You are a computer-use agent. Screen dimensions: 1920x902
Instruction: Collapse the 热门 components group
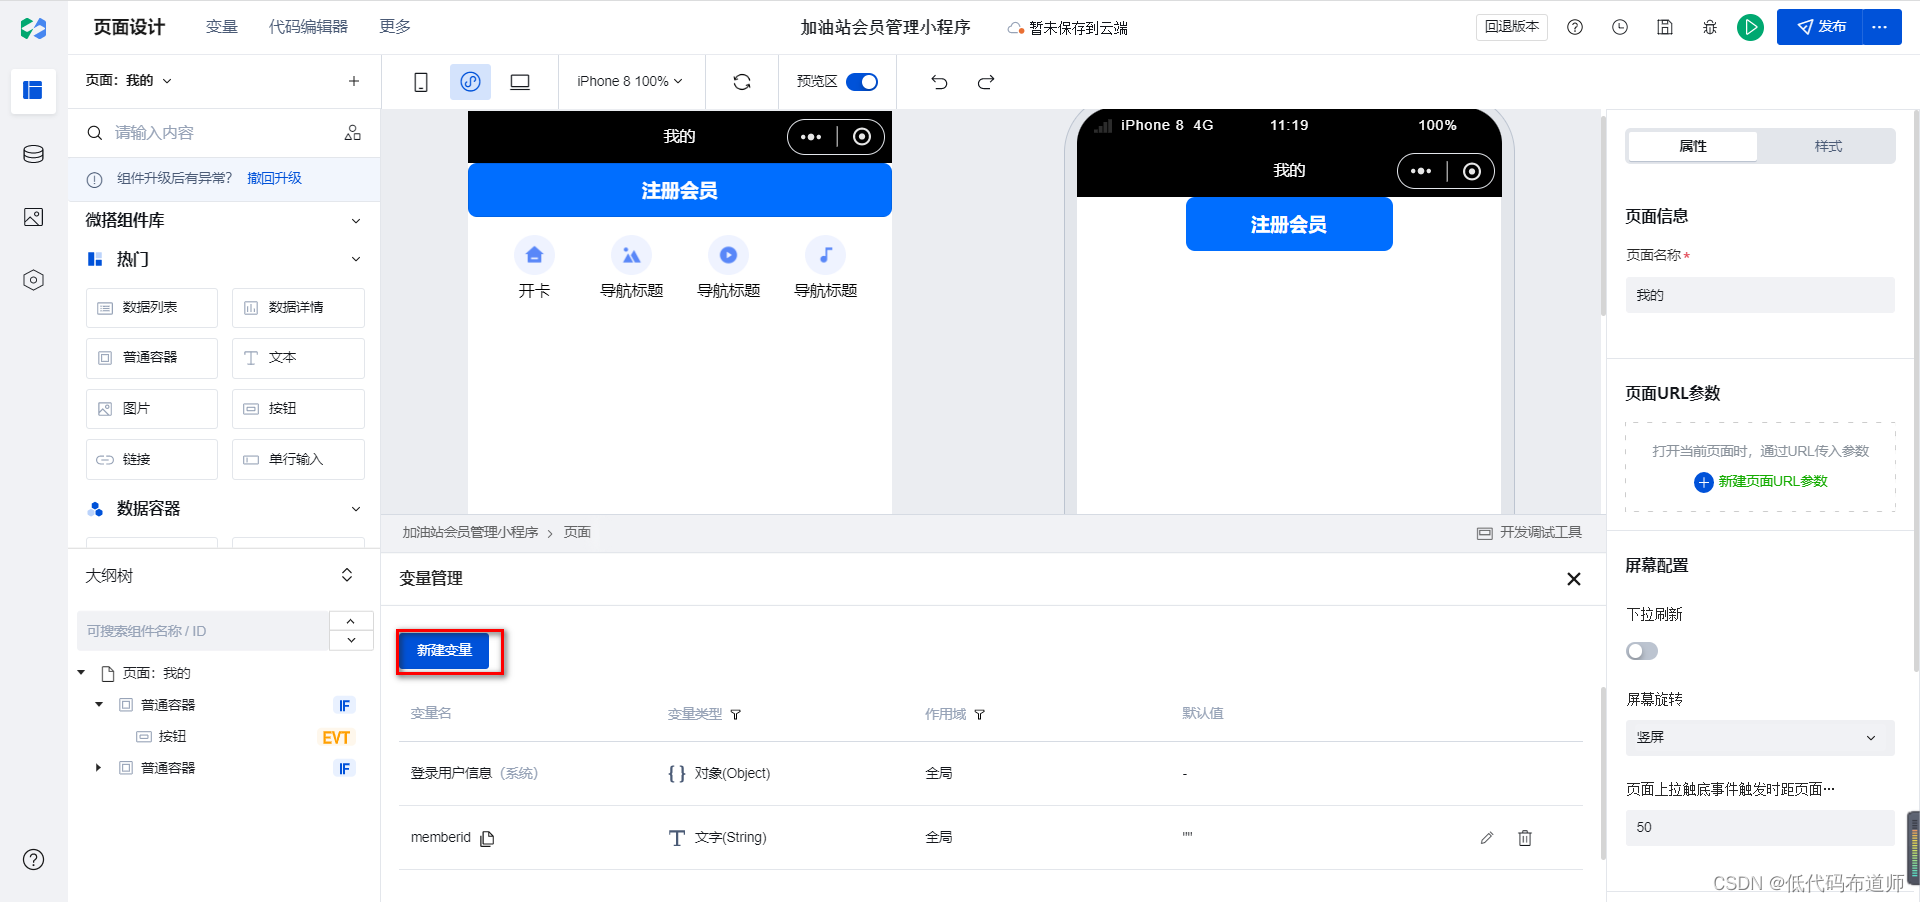point(356,259)
